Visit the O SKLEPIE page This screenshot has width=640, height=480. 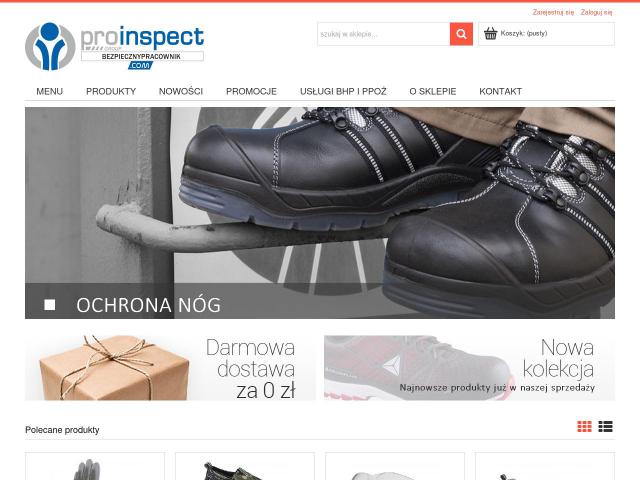(433, 91)
